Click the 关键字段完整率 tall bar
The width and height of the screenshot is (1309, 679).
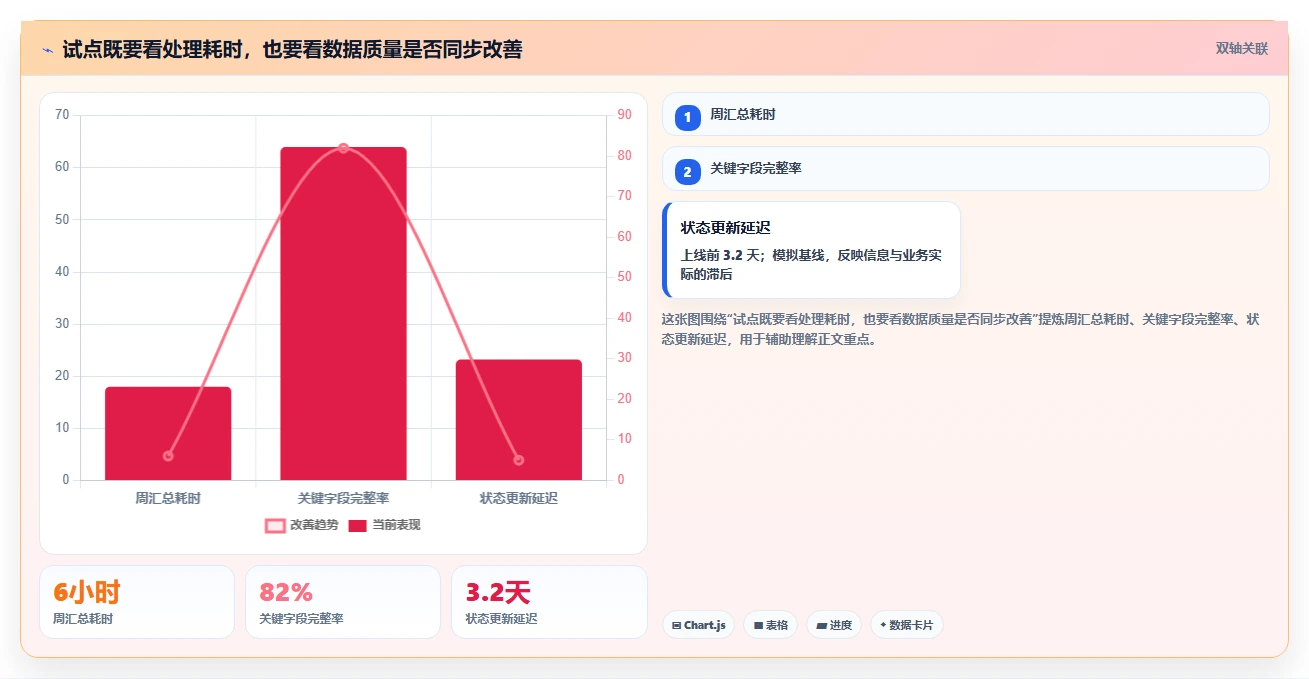[343, 314]
